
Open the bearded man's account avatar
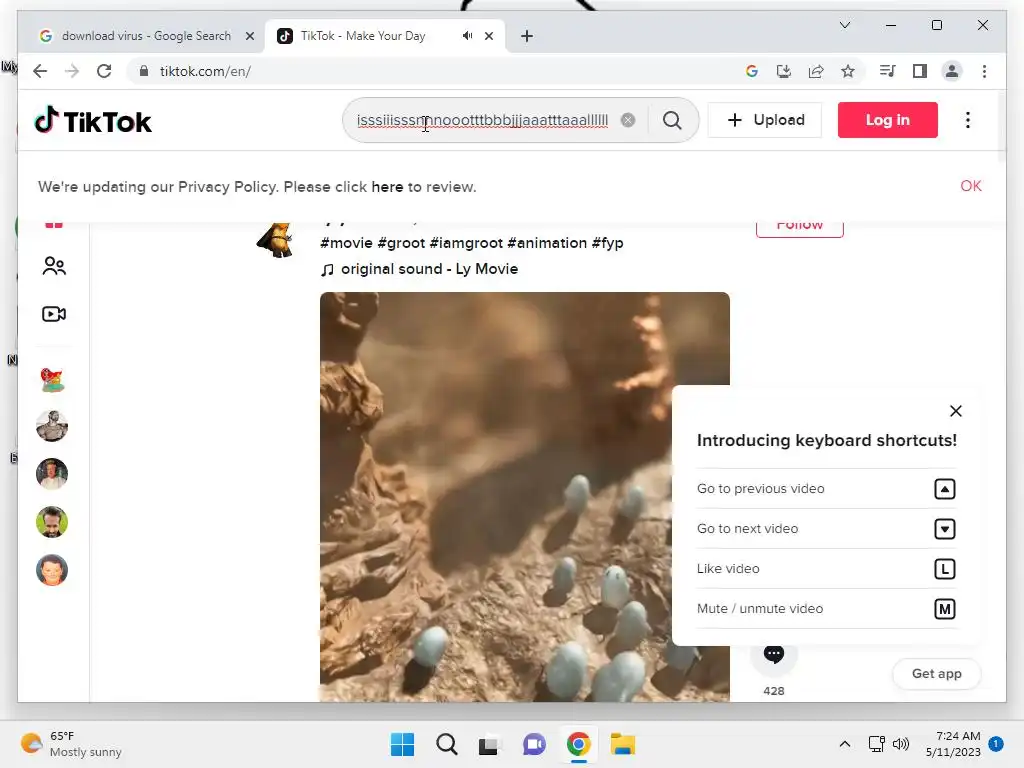(x=52, y=522)
